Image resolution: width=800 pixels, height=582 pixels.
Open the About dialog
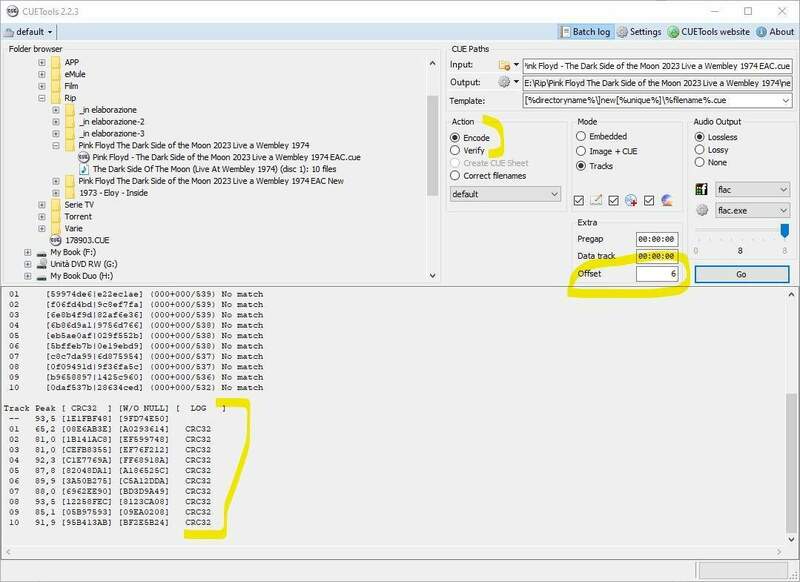point(774,31)
